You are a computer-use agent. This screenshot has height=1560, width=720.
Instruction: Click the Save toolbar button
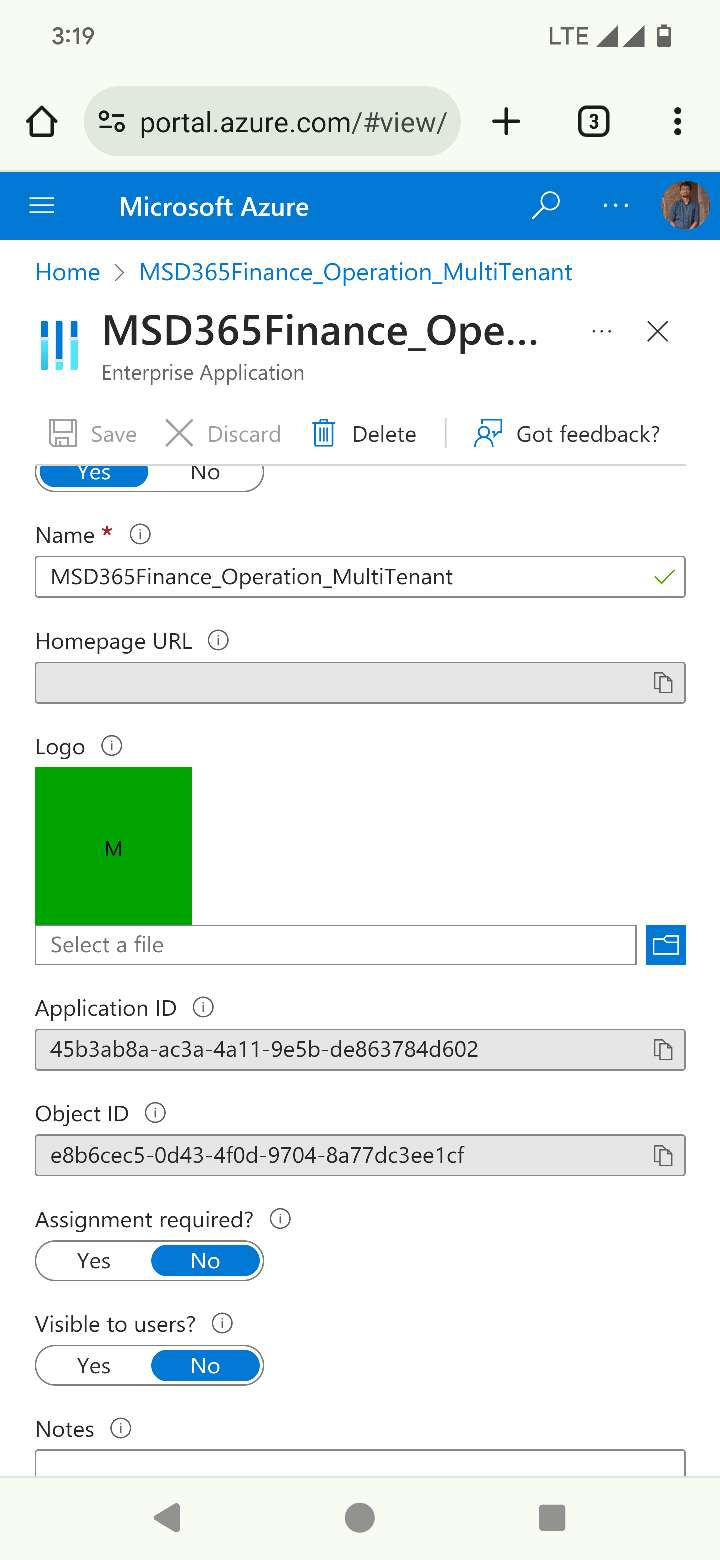[93, 434]
